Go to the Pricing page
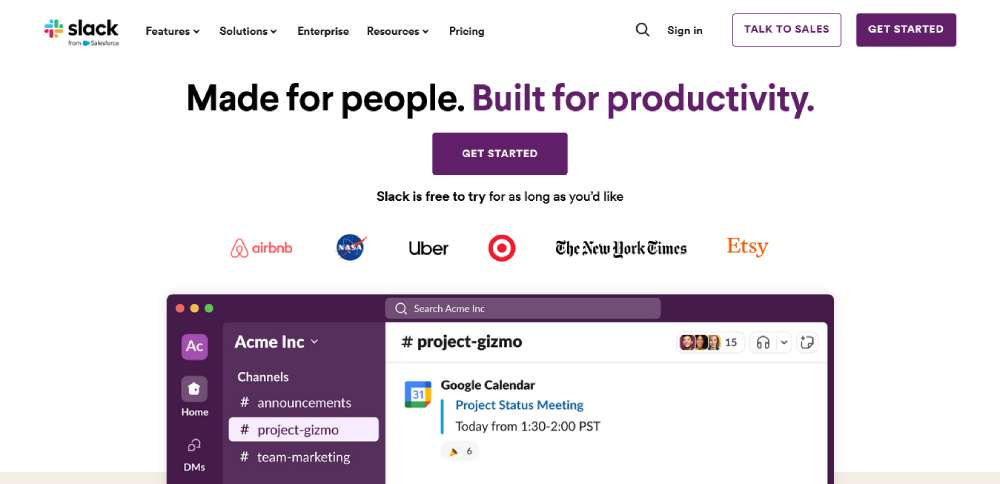Screen dimensions: 1000x484 [x=467, y=31]
